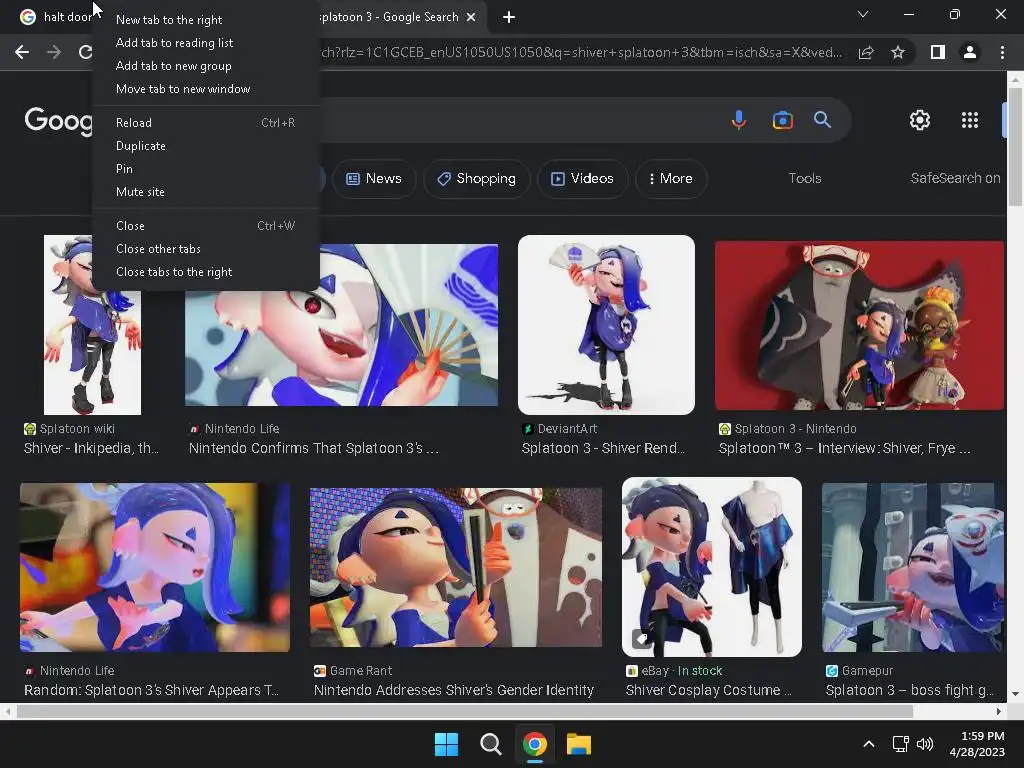Show hidden system tray icons
The image size is (1024, 768).
pyautogui.click(x=869, y=744)
